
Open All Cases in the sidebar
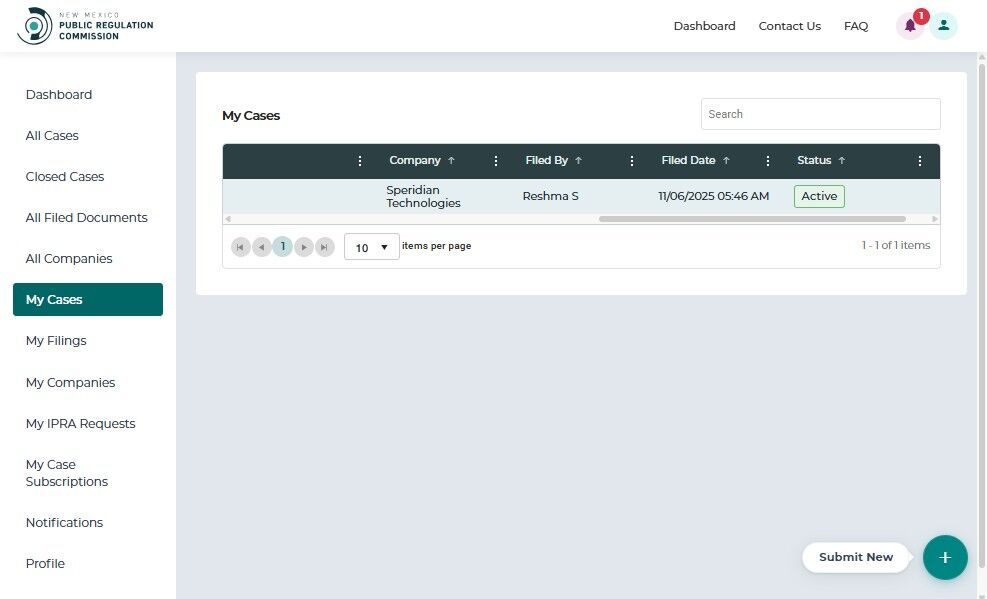click(x=52, y=136)
